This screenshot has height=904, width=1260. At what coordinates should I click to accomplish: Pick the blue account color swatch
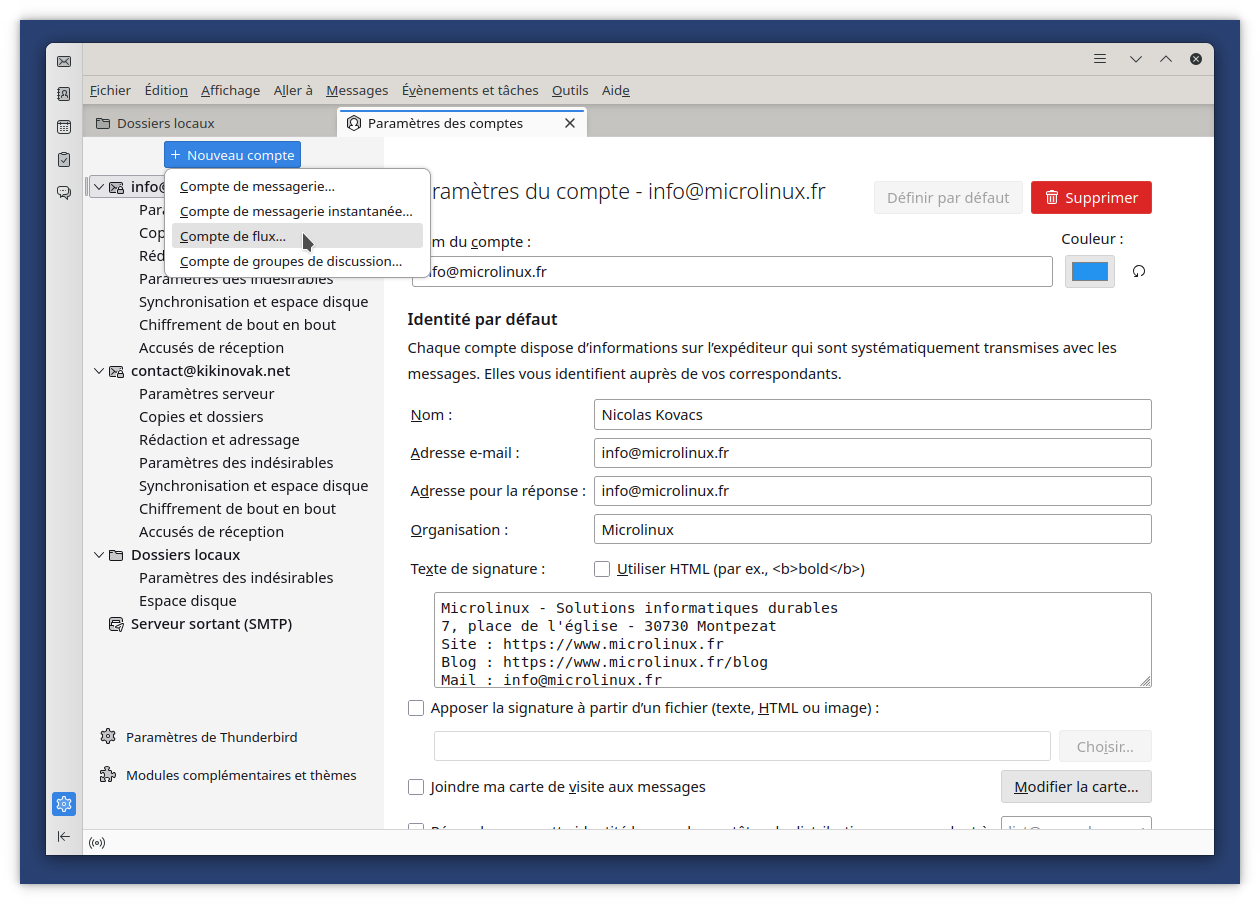pos(1089,271)
